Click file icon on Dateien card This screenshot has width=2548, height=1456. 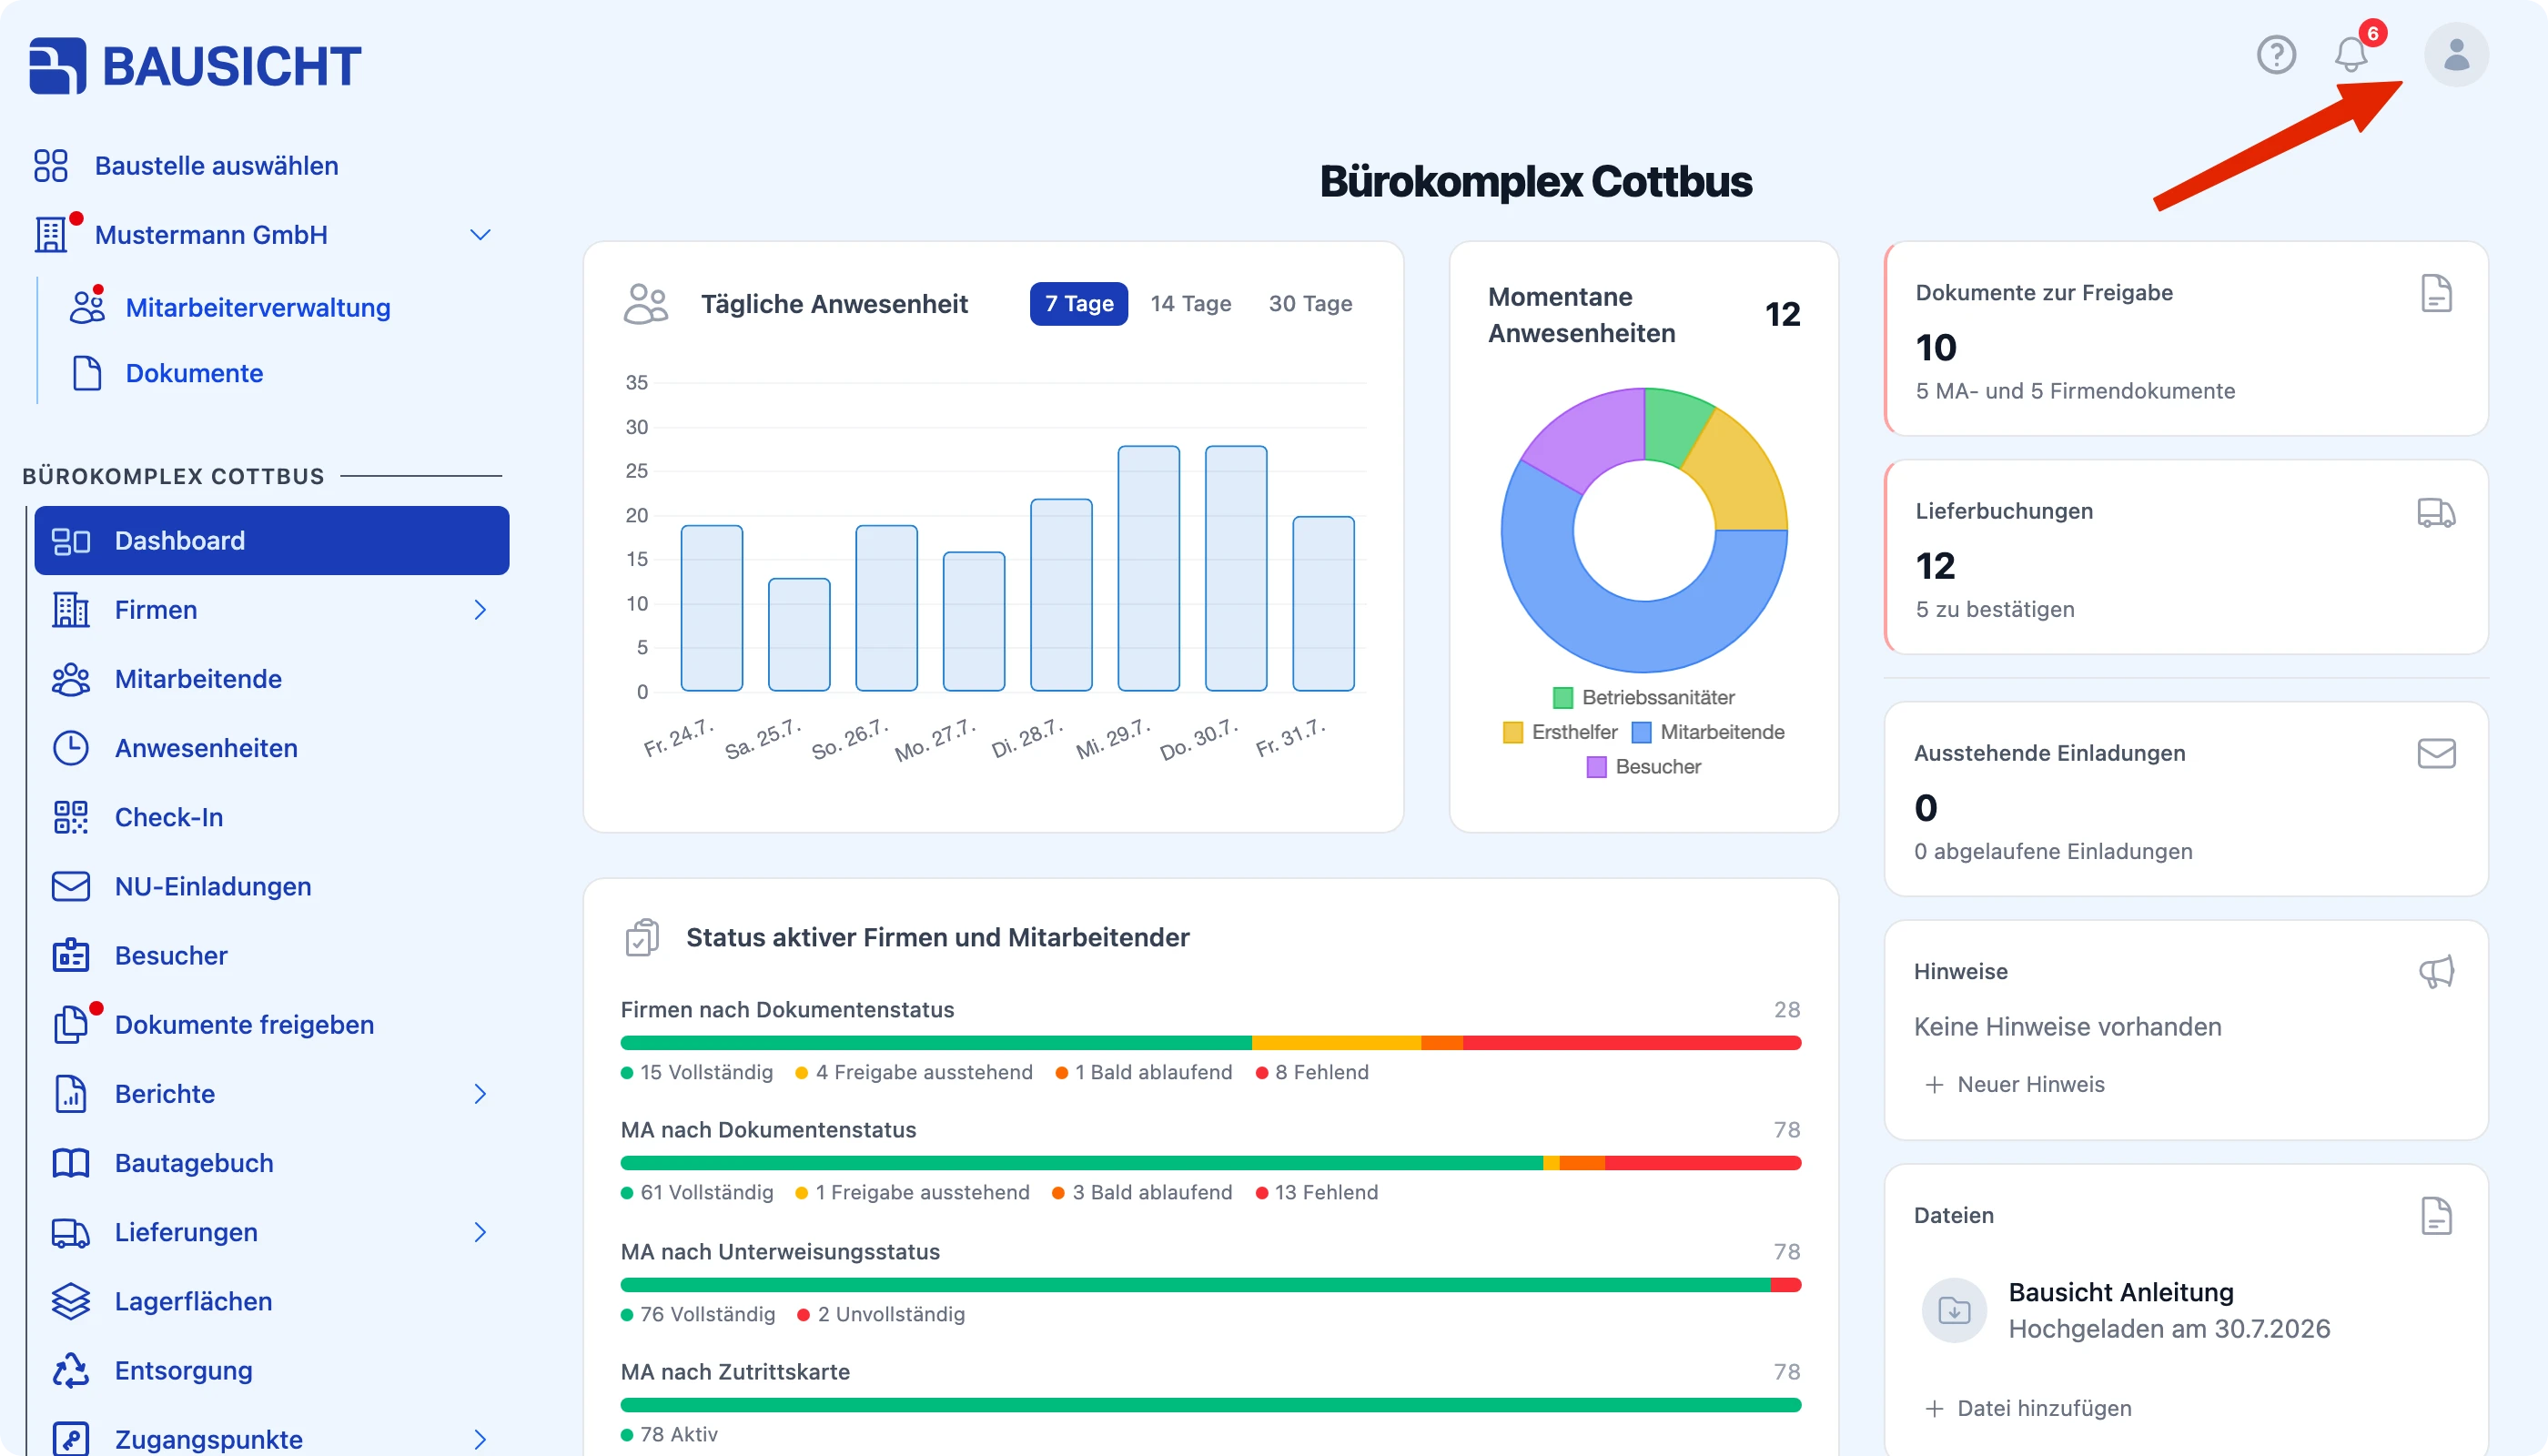pos(2436,1215)
